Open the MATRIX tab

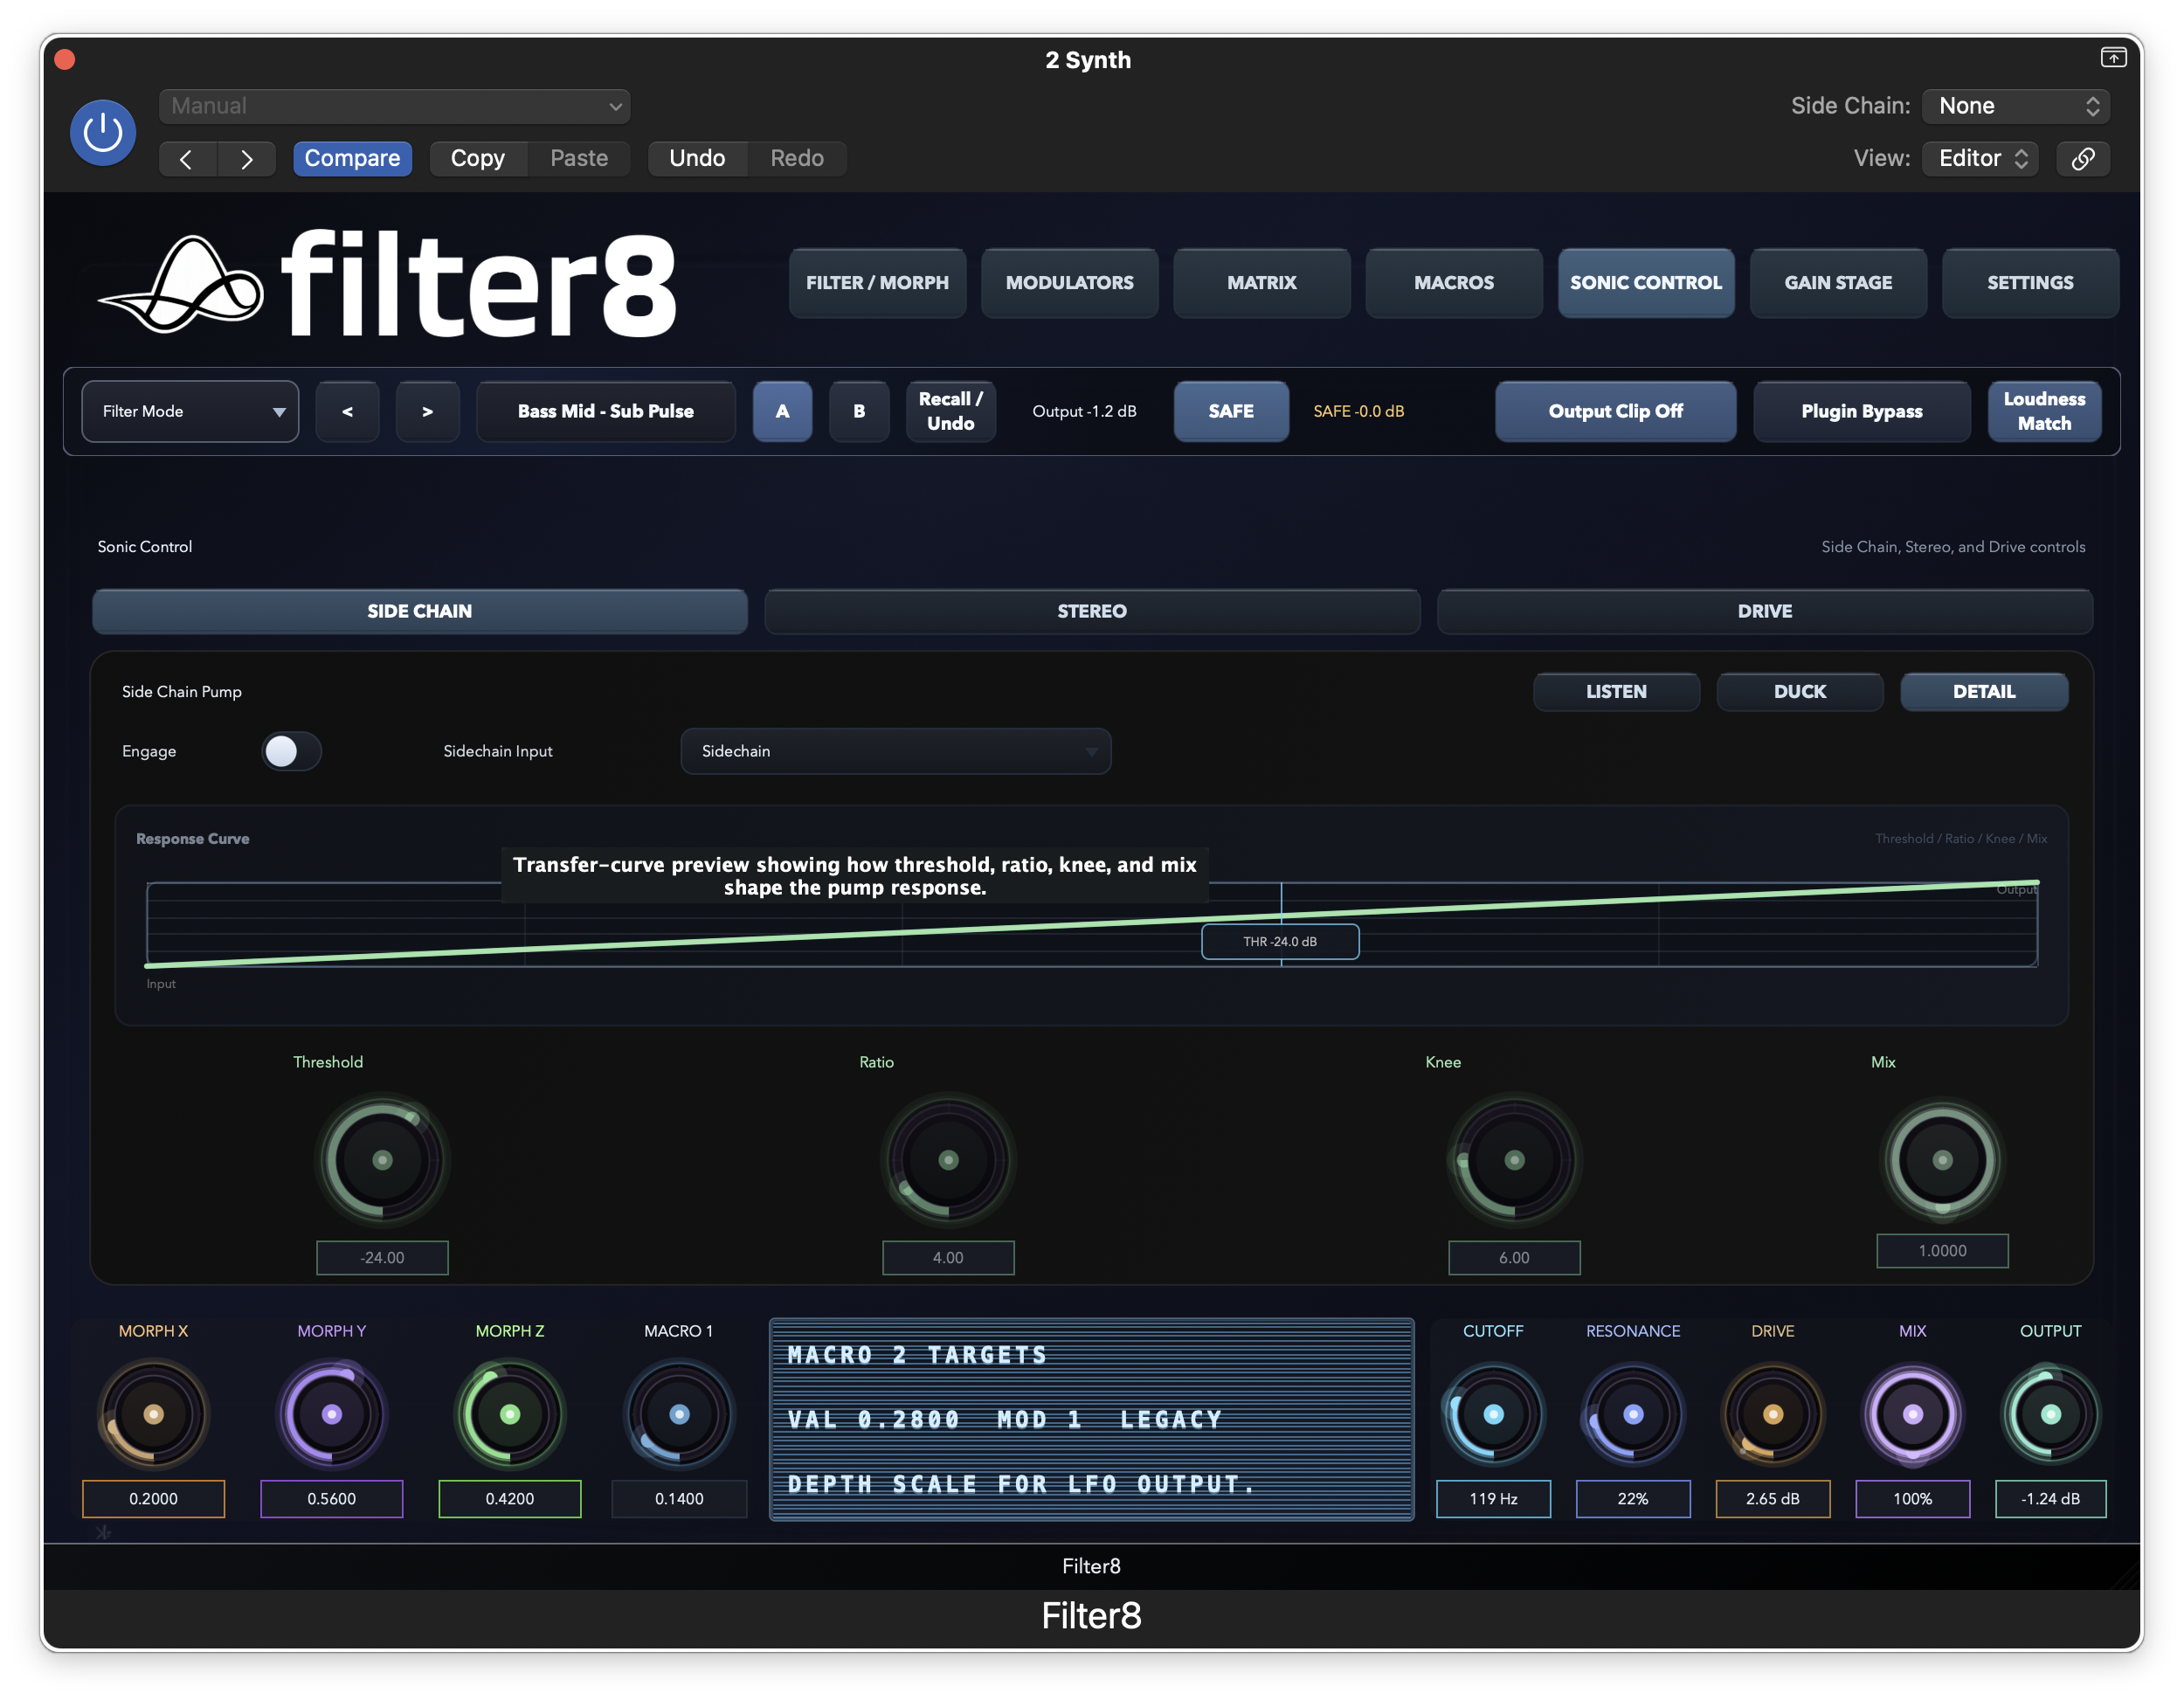coord(1261,283)
